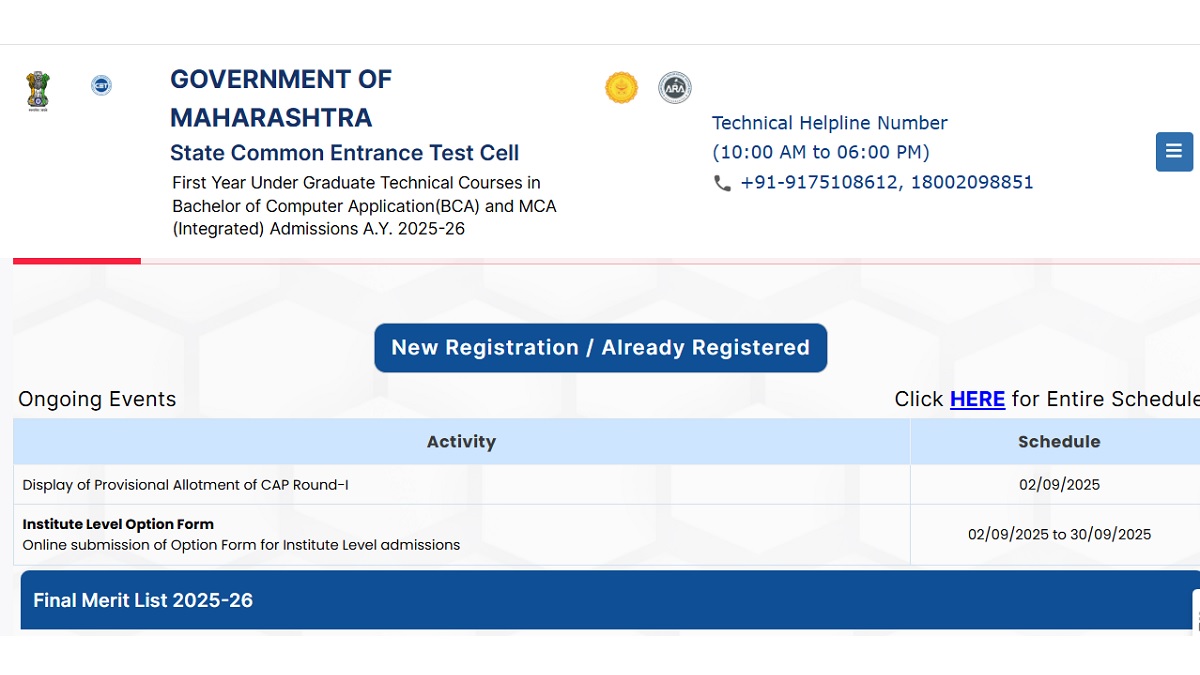Collapse the Ongoing Events schedule table
This screenshot has width=1200, height=675.
pos(97,399)
